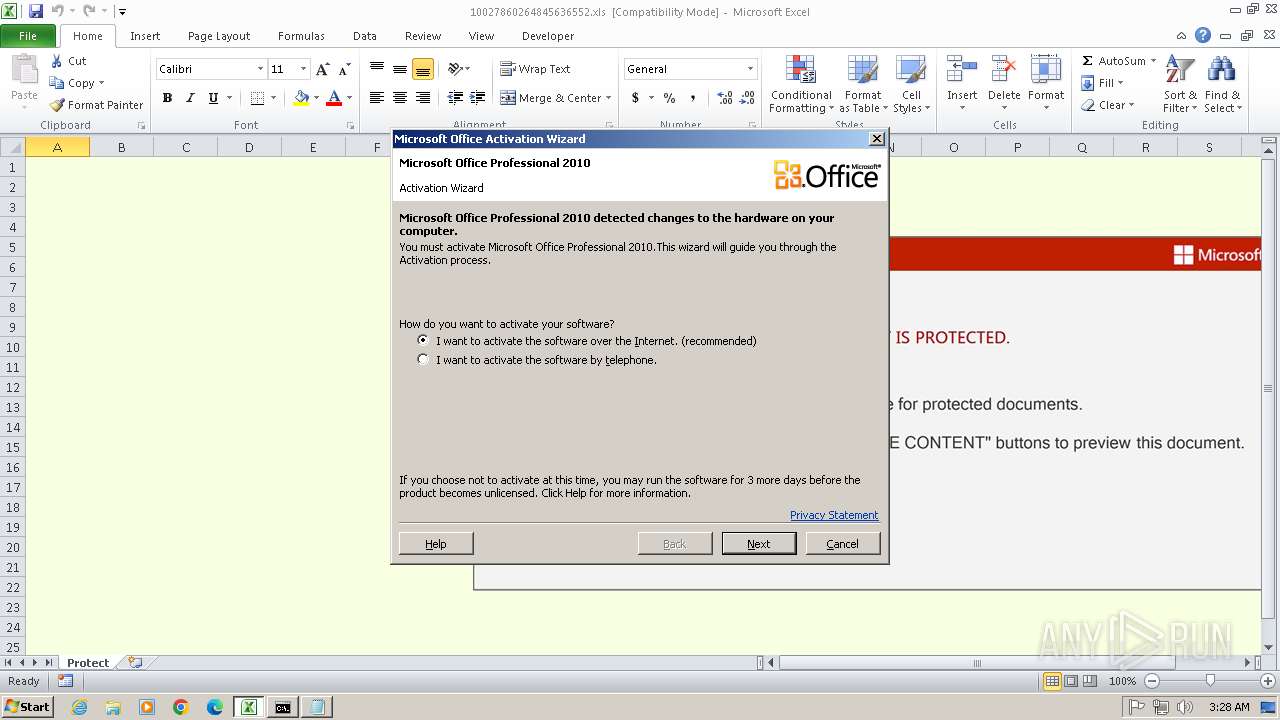This screenshot has width=1280, height=720.
Task: Click Top Align icon
Action: click(377, 69)
